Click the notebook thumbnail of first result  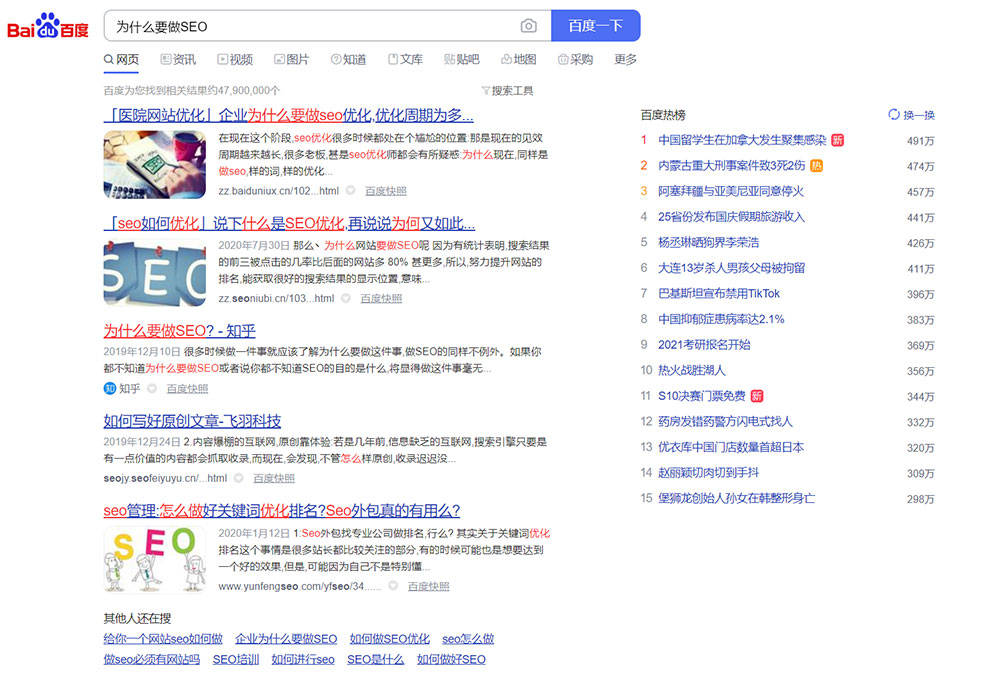tap(155, 165)
